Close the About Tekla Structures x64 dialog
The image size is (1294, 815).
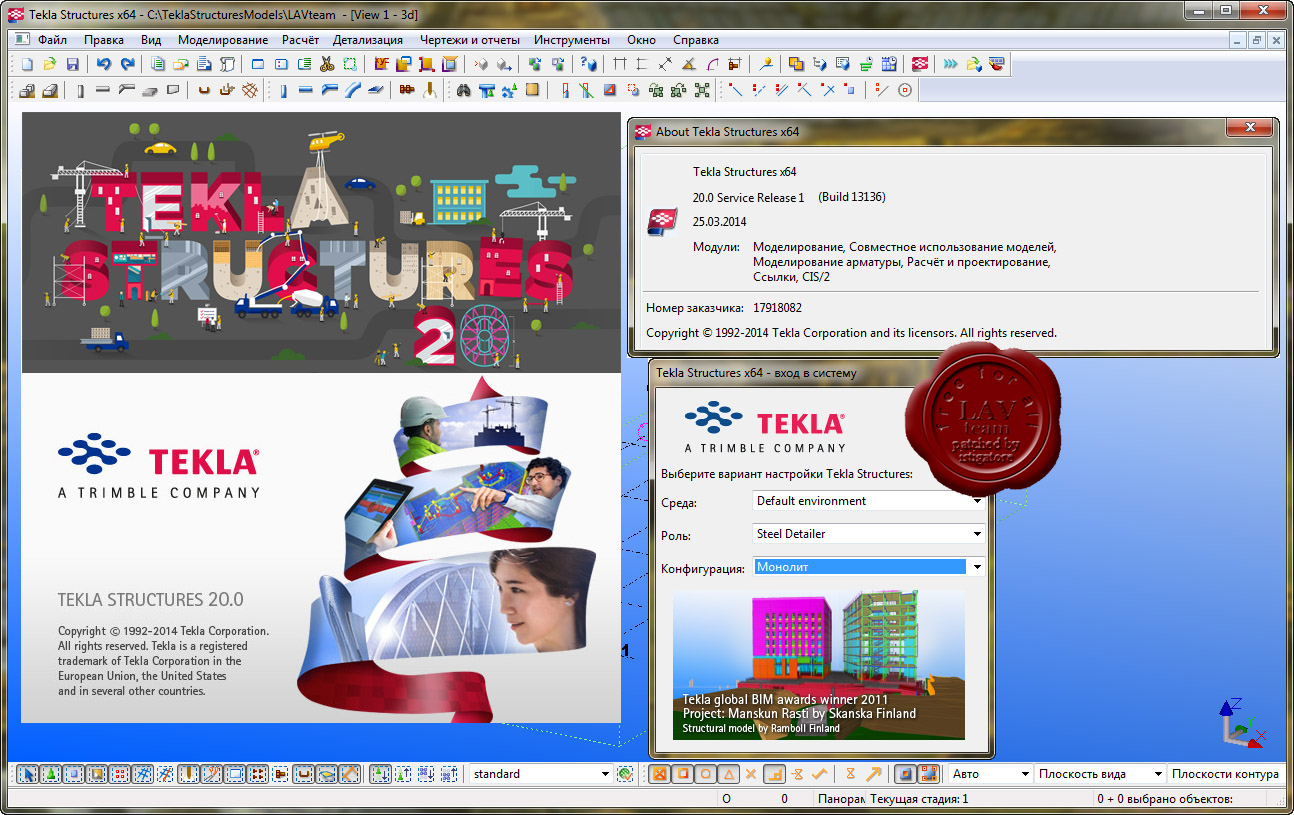coord(1249,128)
